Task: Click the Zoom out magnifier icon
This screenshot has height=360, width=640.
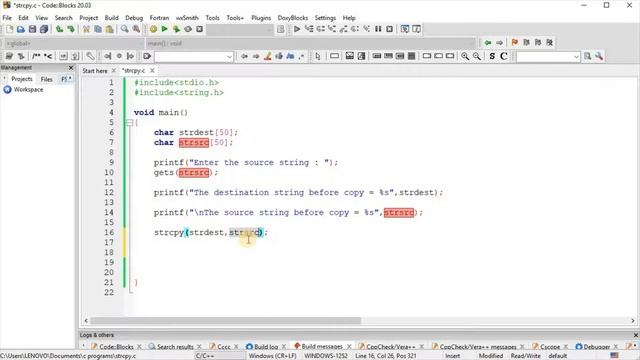Action: 476,56
